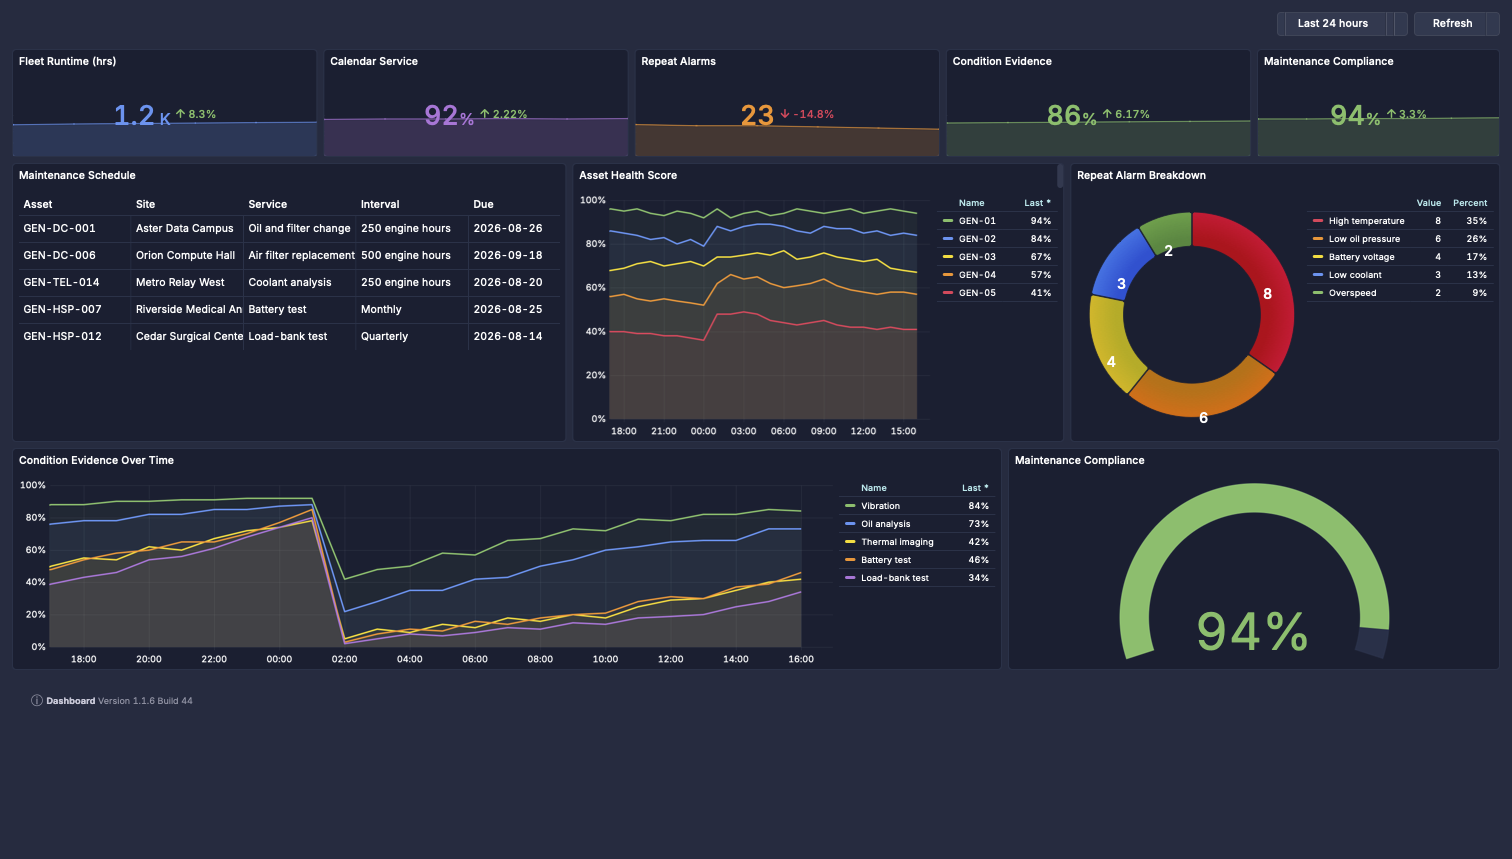Sort schedule table by Service column header
1512x859 pixels.
click(267, 204)
